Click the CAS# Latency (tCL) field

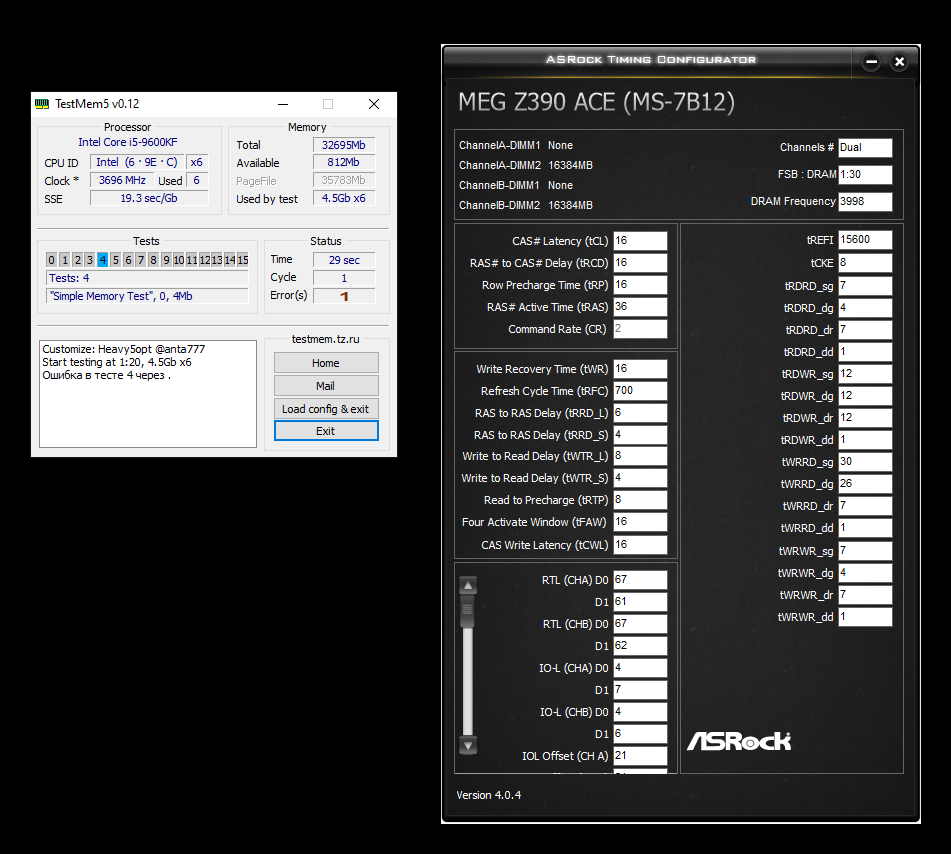[640, 241]
